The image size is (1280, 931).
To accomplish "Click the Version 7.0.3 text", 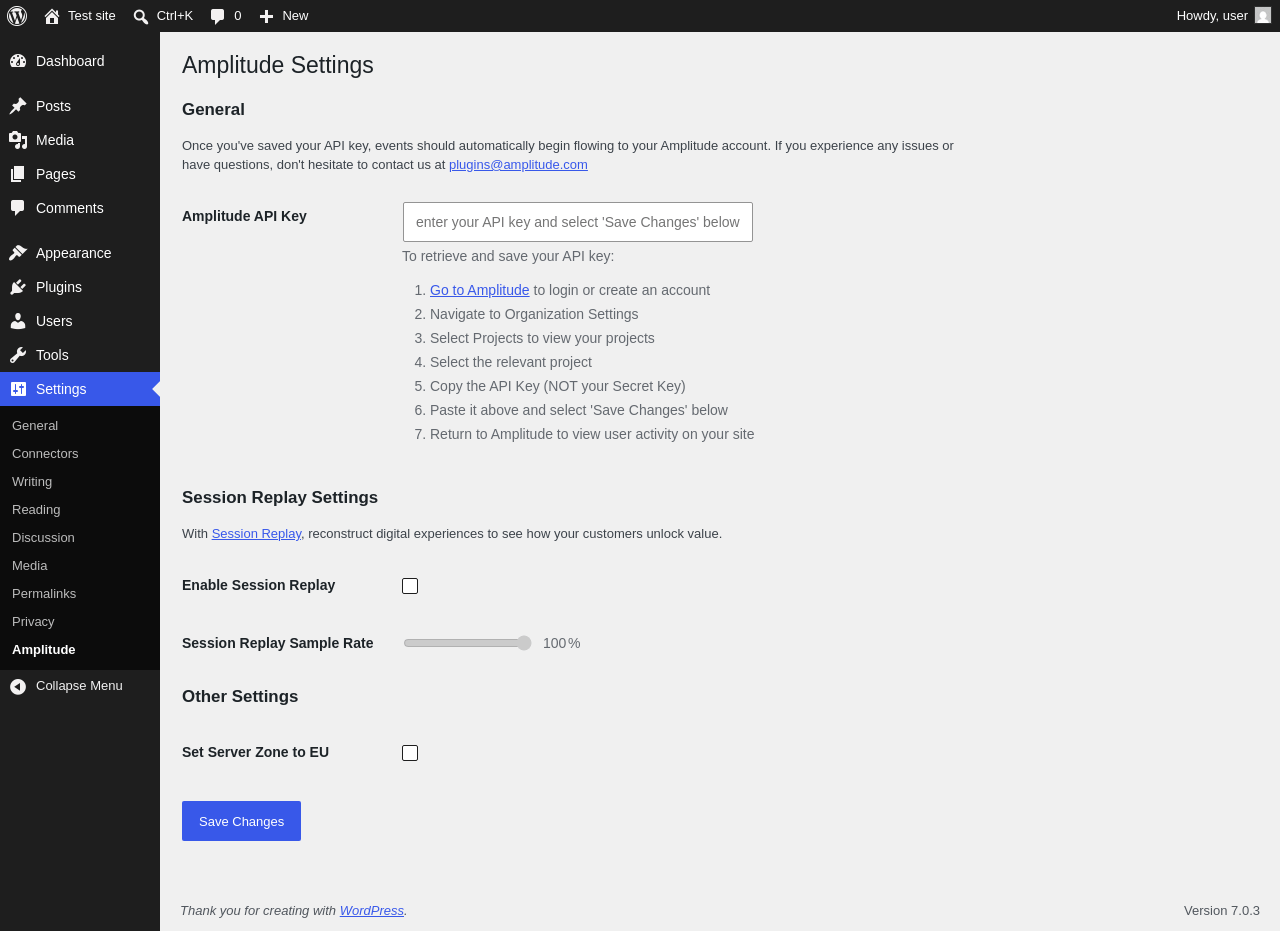I will coord(1222,911).
